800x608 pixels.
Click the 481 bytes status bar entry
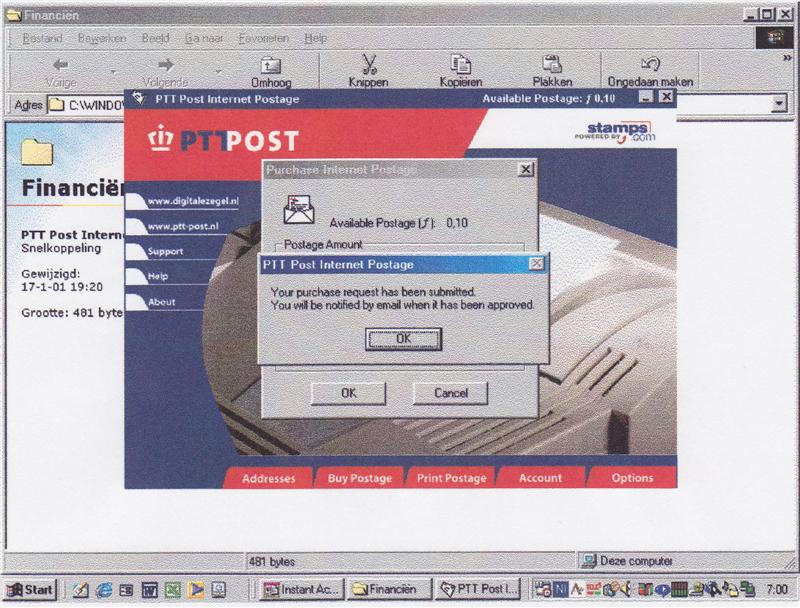272,562
